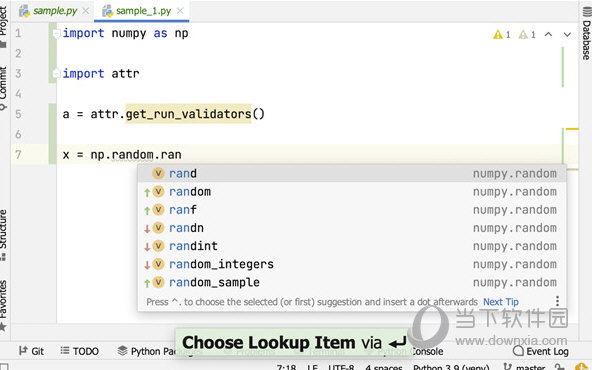Viewport: 592px width, 370px height.
Task: Open the Database tool window
Action: pos(586,34)
